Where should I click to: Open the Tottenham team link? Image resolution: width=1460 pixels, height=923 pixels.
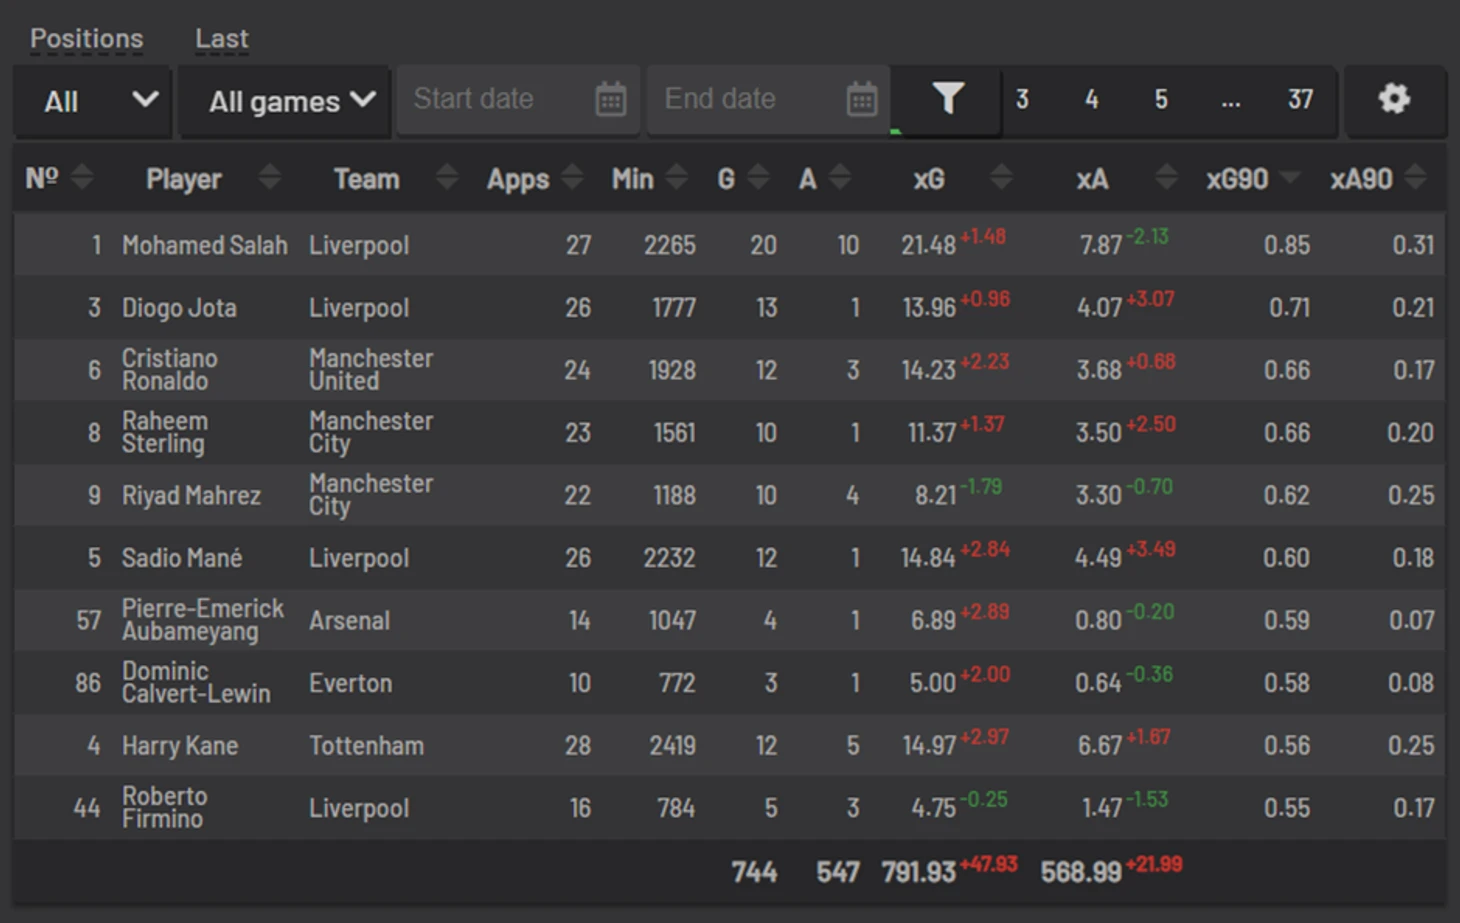pos(366,746)
